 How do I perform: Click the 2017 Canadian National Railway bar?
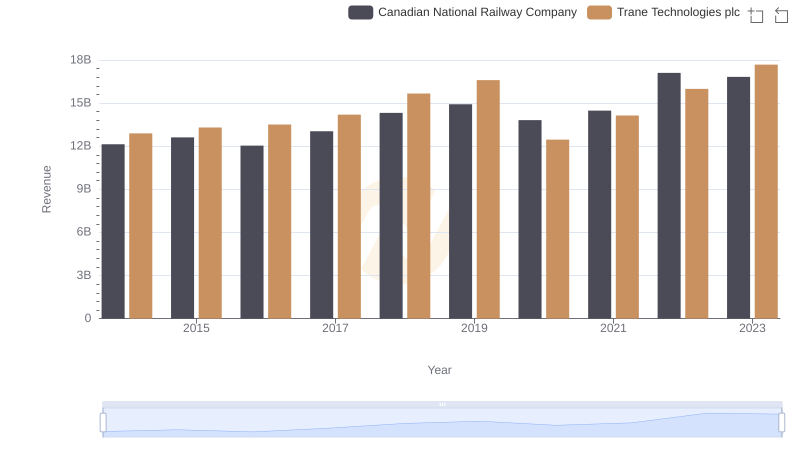(321, 225)
